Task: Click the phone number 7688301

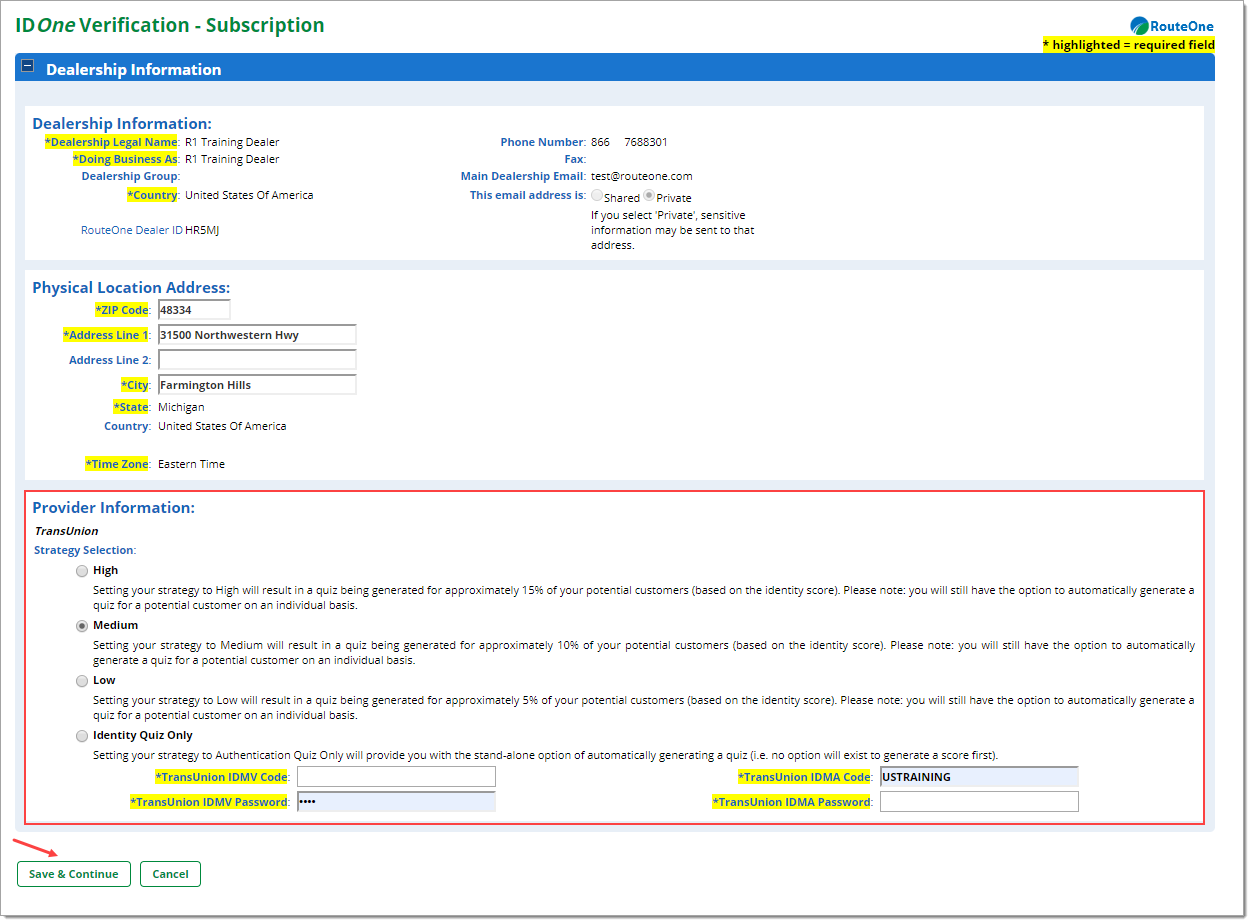Action: tap(646, 142)
